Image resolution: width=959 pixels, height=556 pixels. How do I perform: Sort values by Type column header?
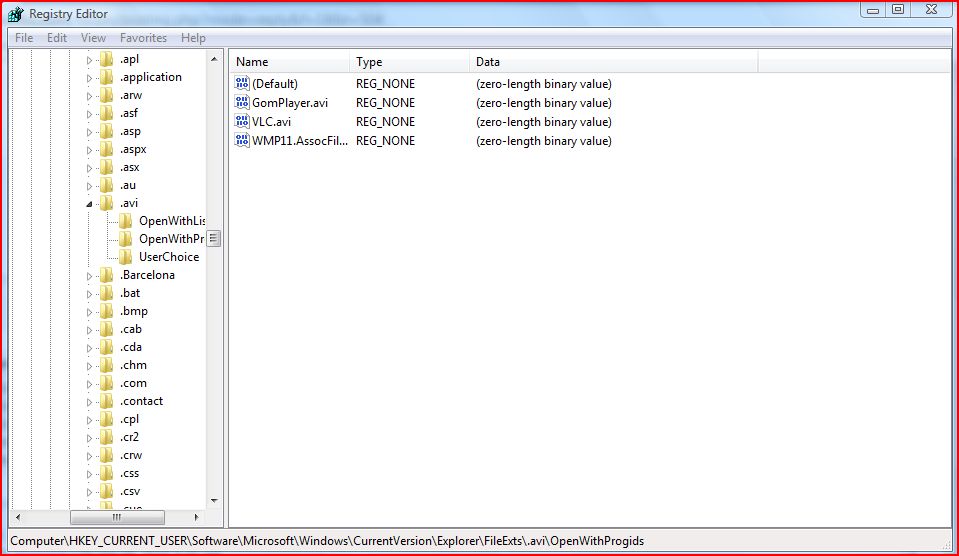[x=409, y=62]
